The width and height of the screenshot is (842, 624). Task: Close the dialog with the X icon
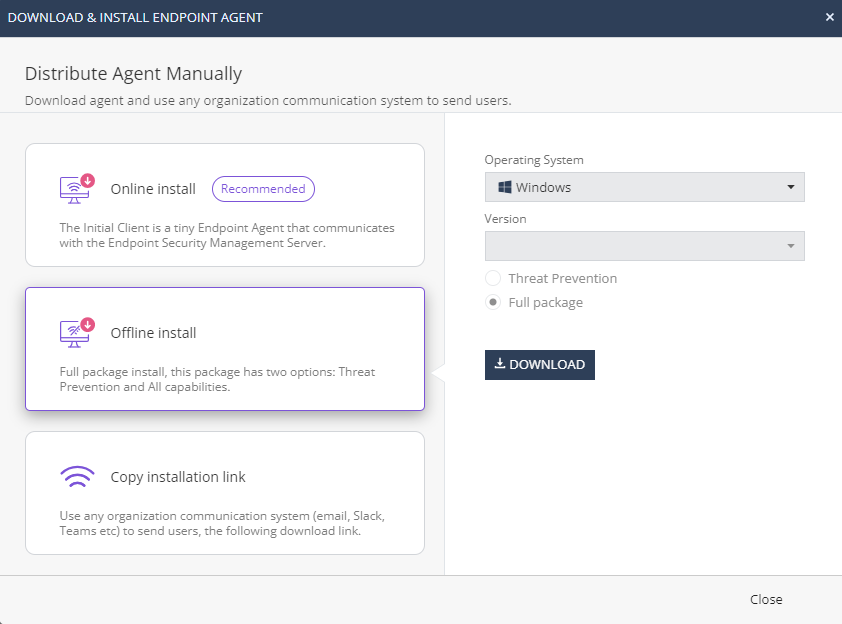830,17
